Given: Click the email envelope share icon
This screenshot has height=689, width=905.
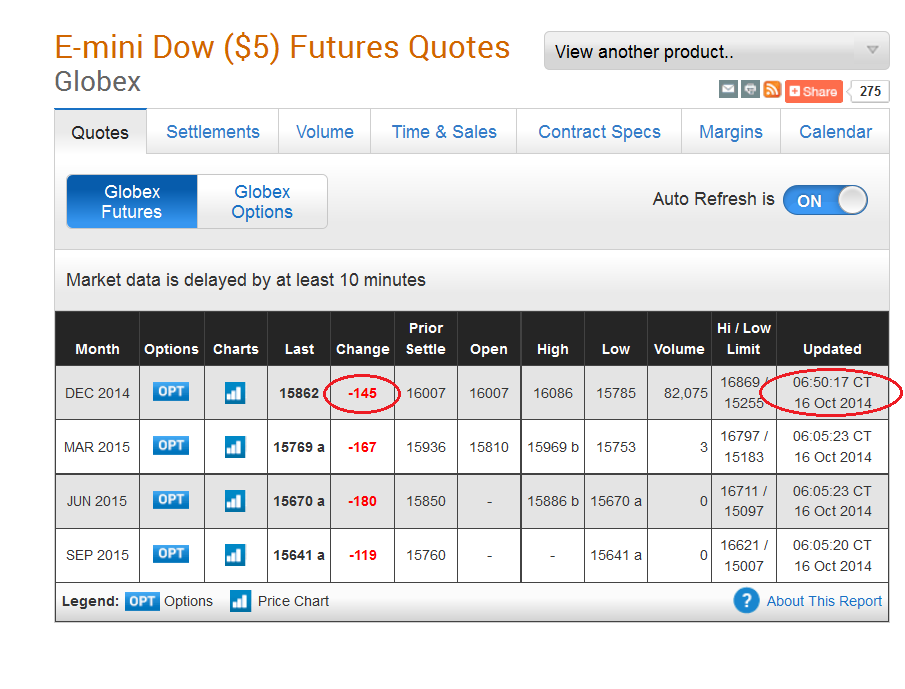Looking at the screenshot, I should point(728,89).
